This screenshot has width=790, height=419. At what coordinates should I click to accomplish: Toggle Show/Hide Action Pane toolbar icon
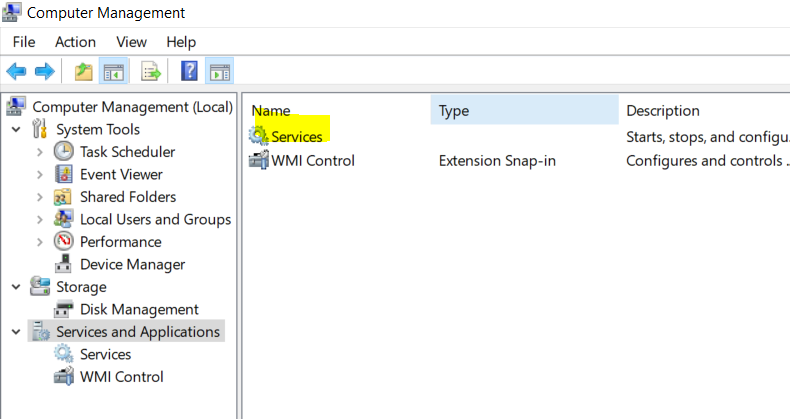[219, 71]
